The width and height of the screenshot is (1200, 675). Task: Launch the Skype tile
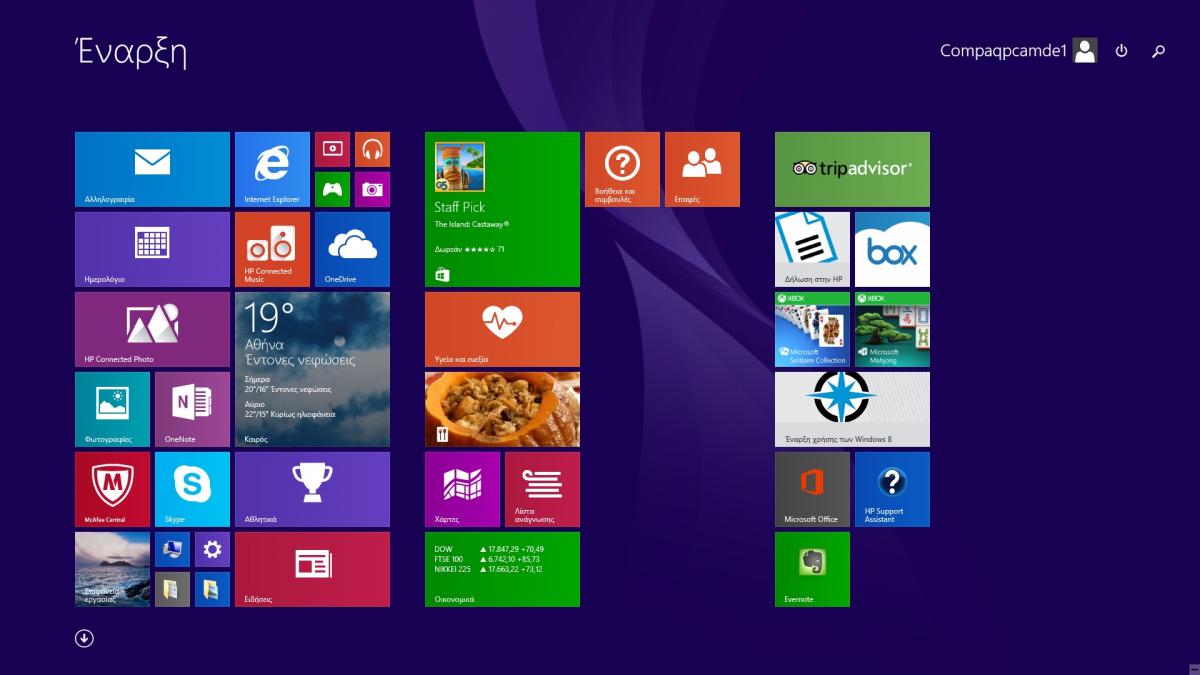pos(192,489)
